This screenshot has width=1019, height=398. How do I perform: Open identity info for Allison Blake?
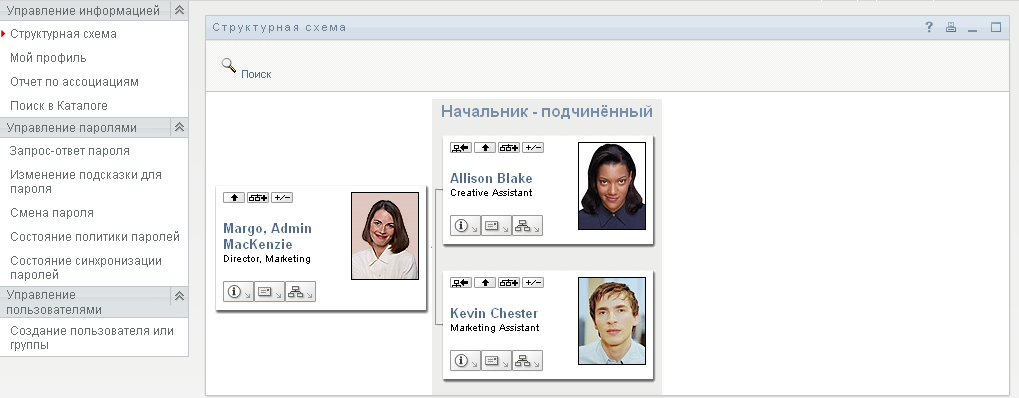point(465,226)
